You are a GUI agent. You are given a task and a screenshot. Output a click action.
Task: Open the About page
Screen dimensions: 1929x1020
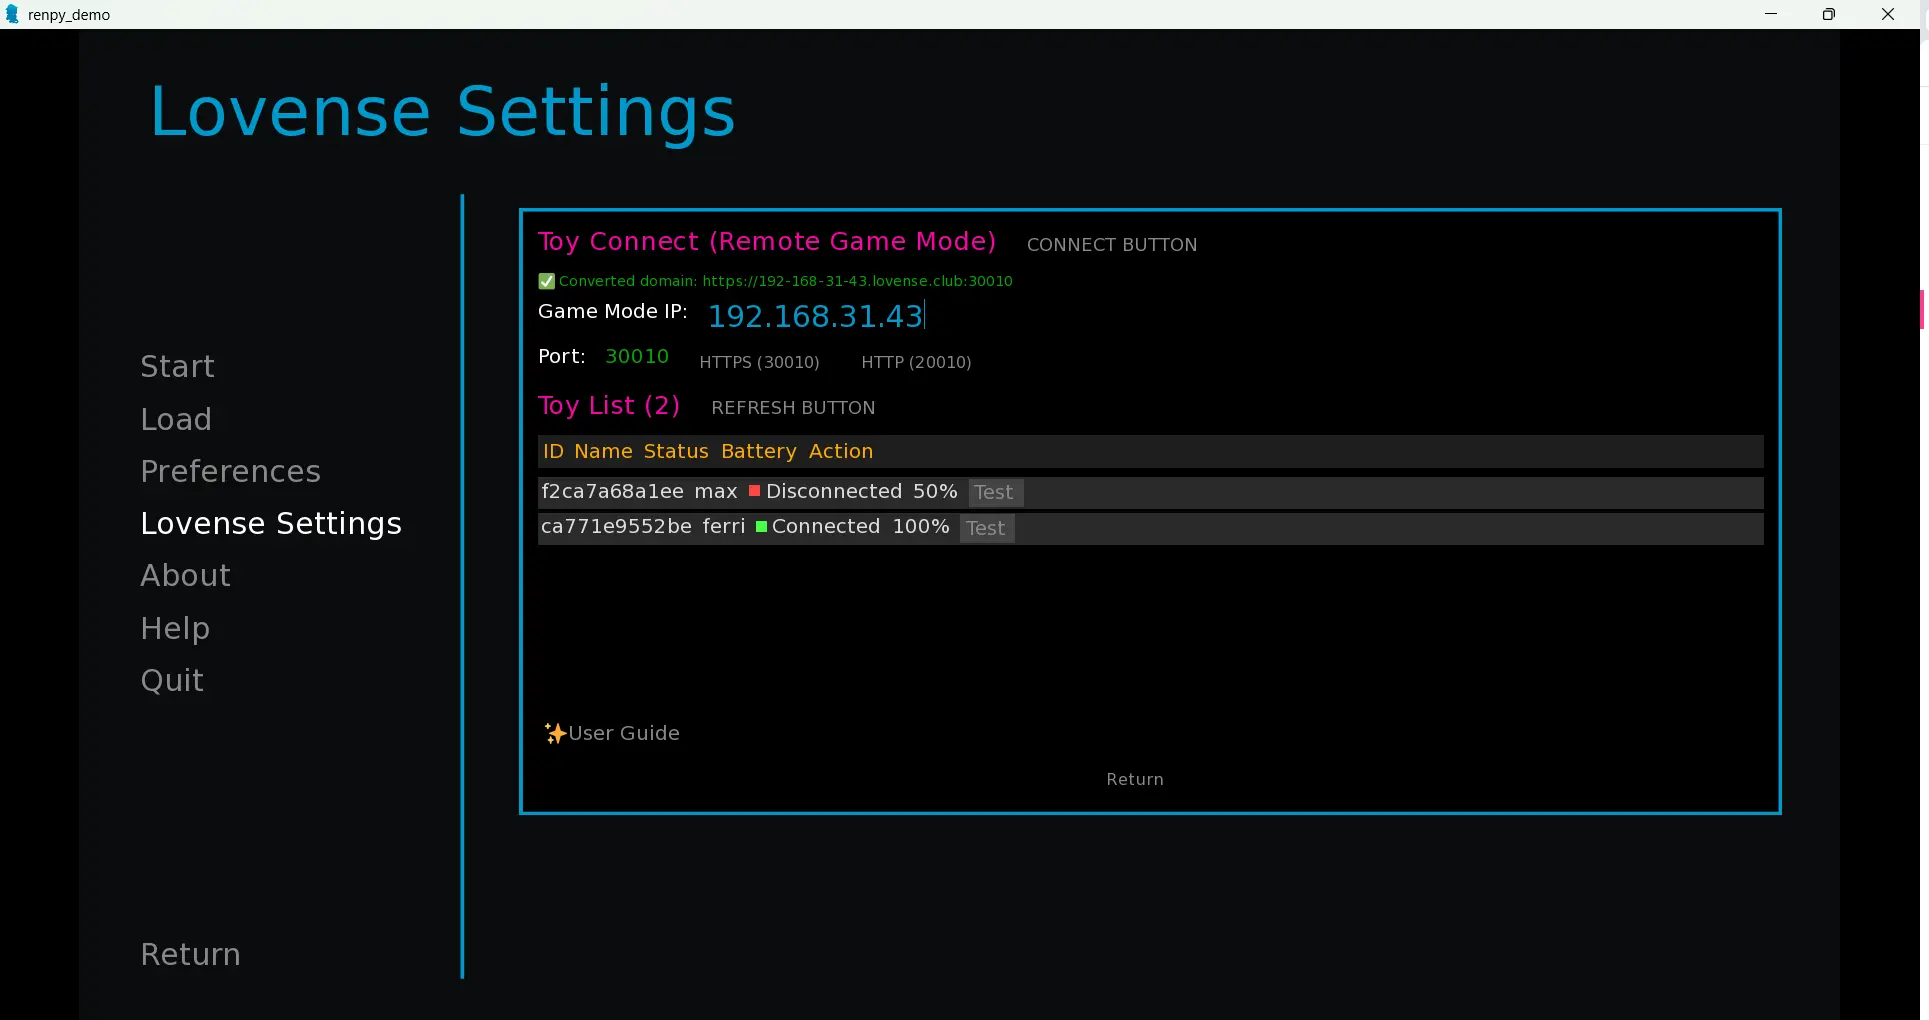coord(185,575)
